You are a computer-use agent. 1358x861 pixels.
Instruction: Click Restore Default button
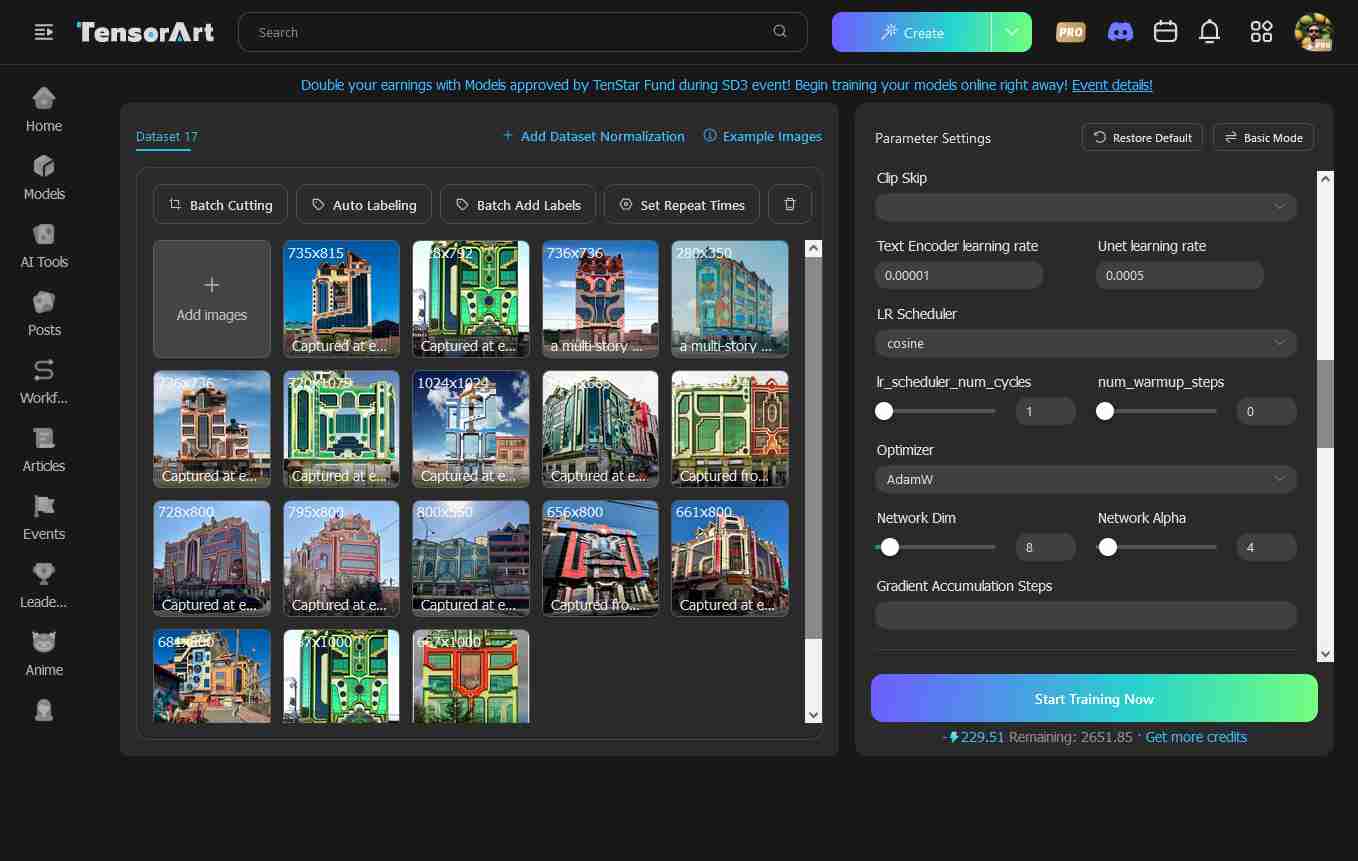(1142, 137)
